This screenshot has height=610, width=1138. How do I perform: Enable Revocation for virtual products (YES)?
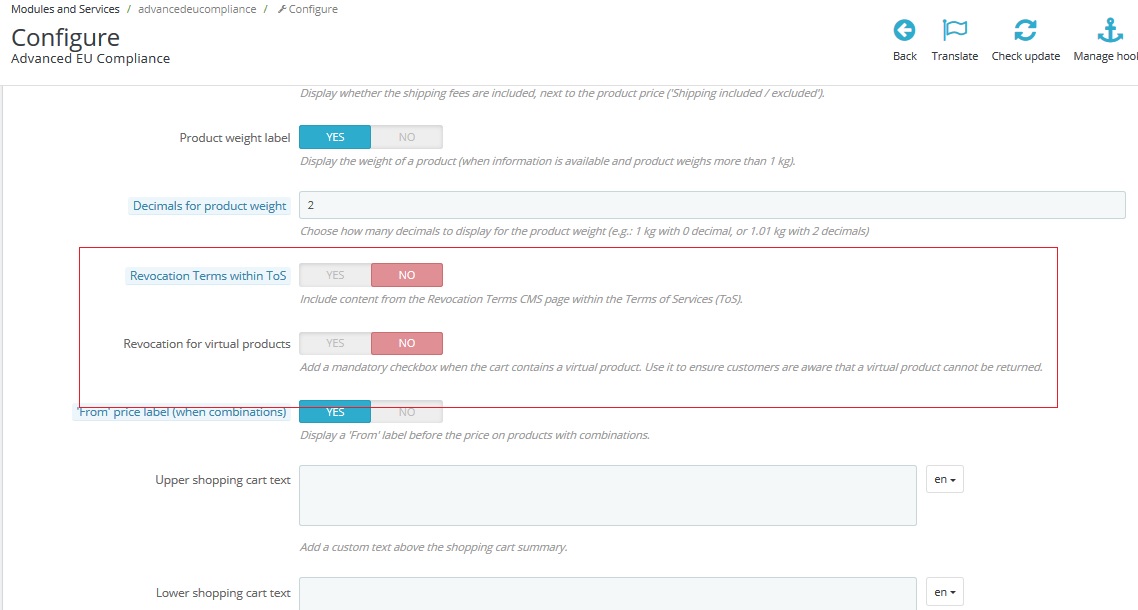pos(335,343)
